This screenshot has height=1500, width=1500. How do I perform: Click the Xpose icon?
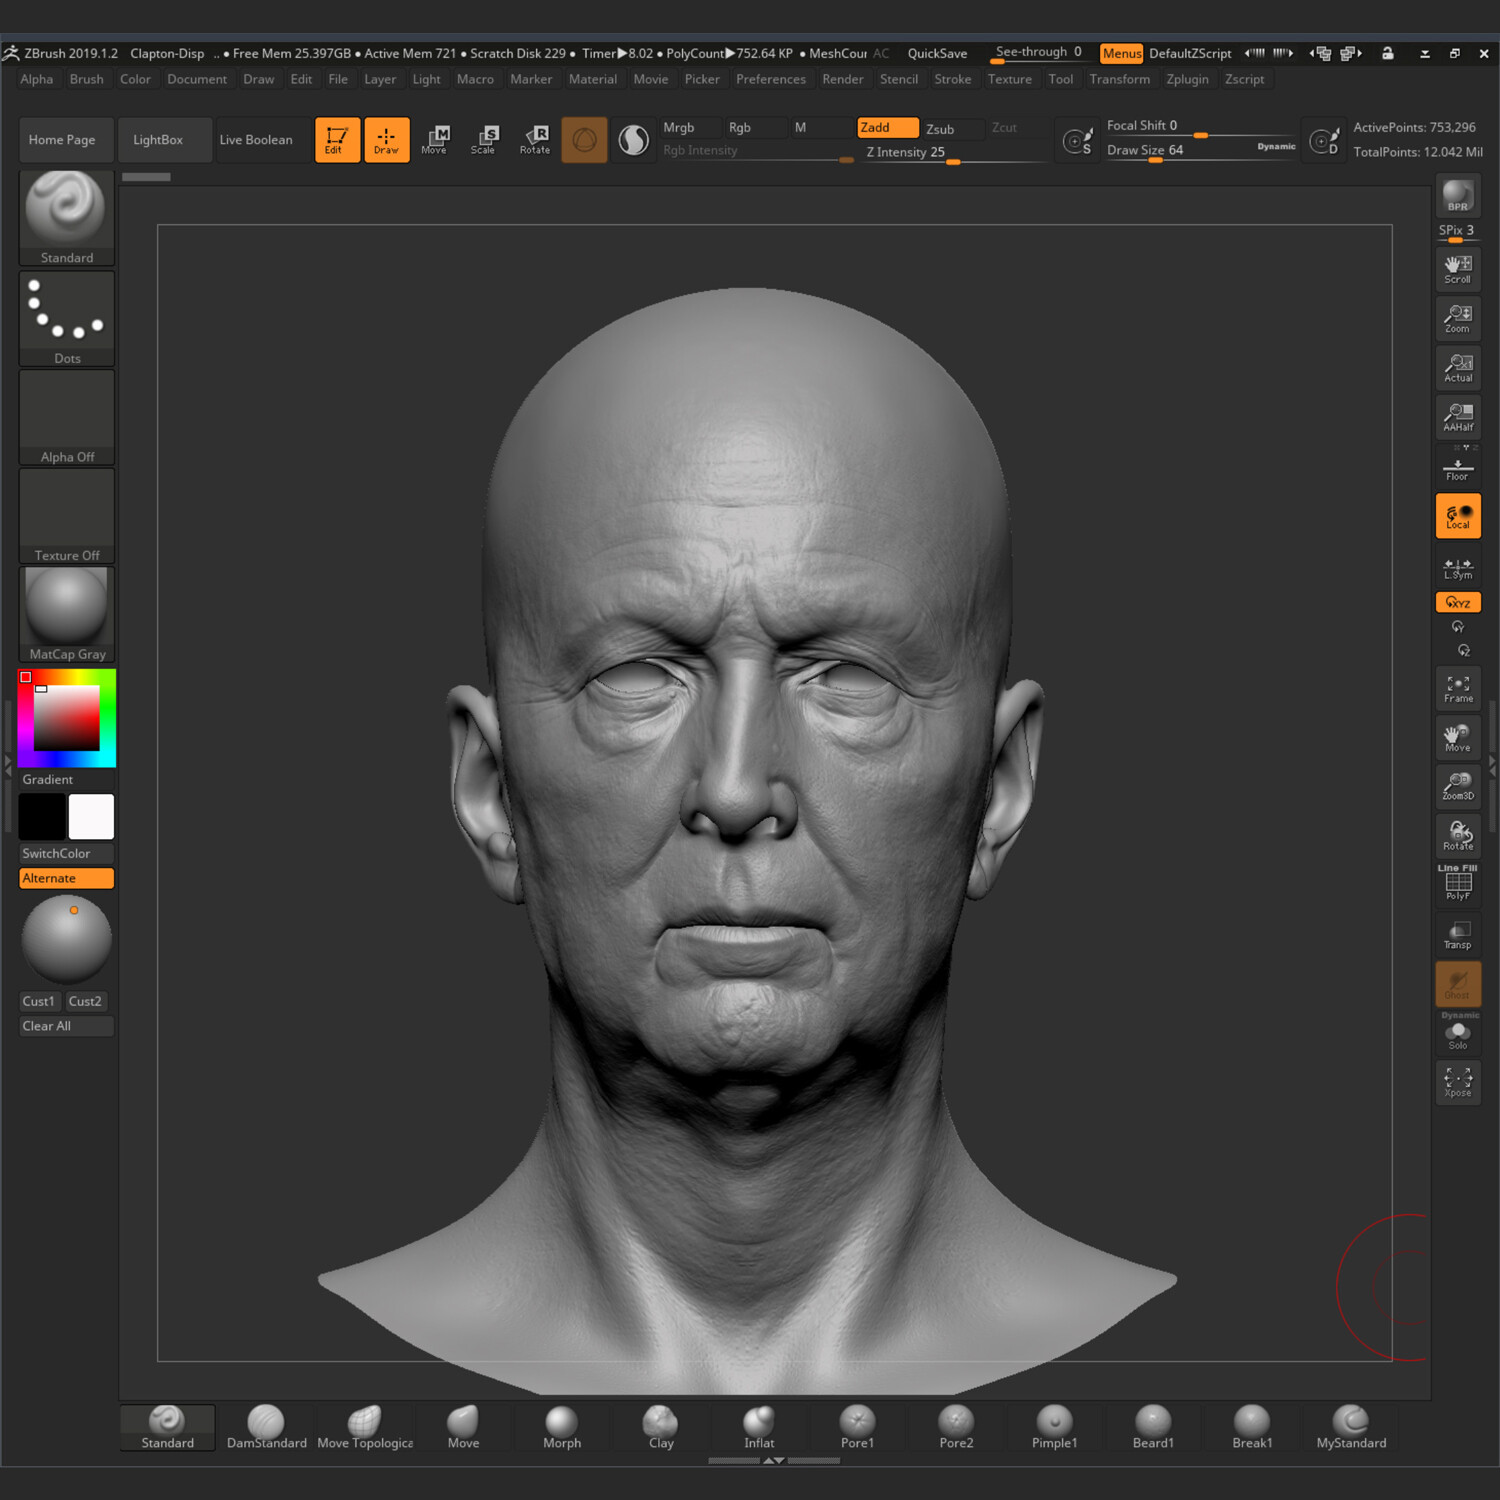(x=1457, y=1082)
